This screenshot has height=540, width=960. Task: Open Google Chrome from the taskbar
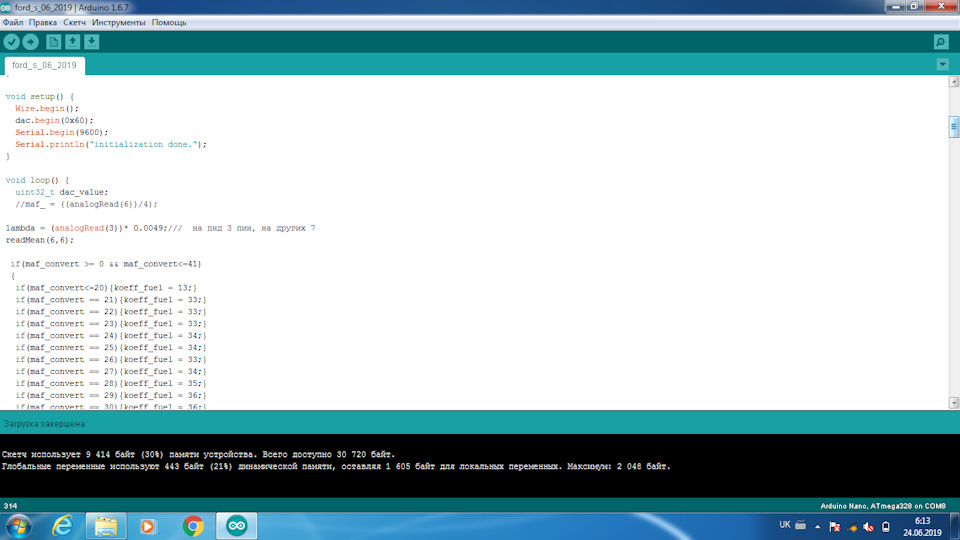coord(193,526)
